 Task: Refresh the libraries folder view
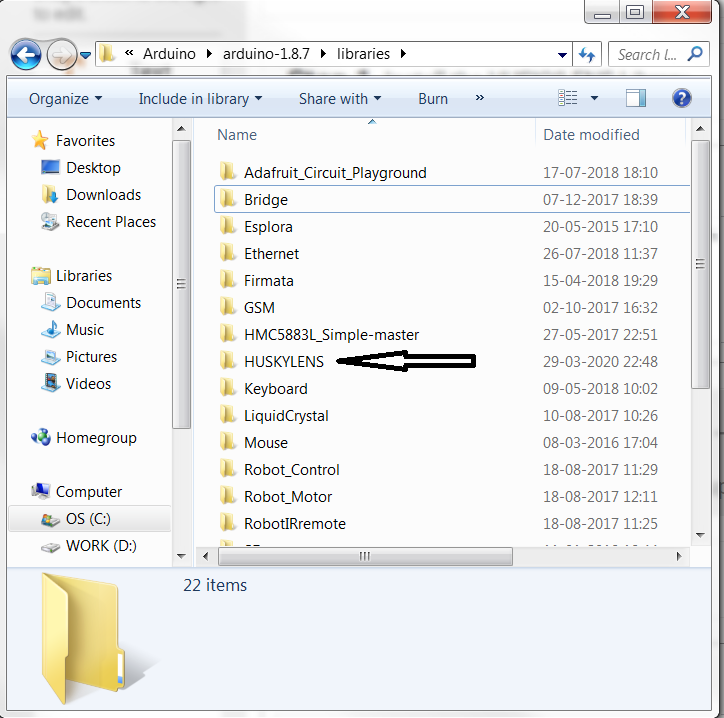[587, 54]
